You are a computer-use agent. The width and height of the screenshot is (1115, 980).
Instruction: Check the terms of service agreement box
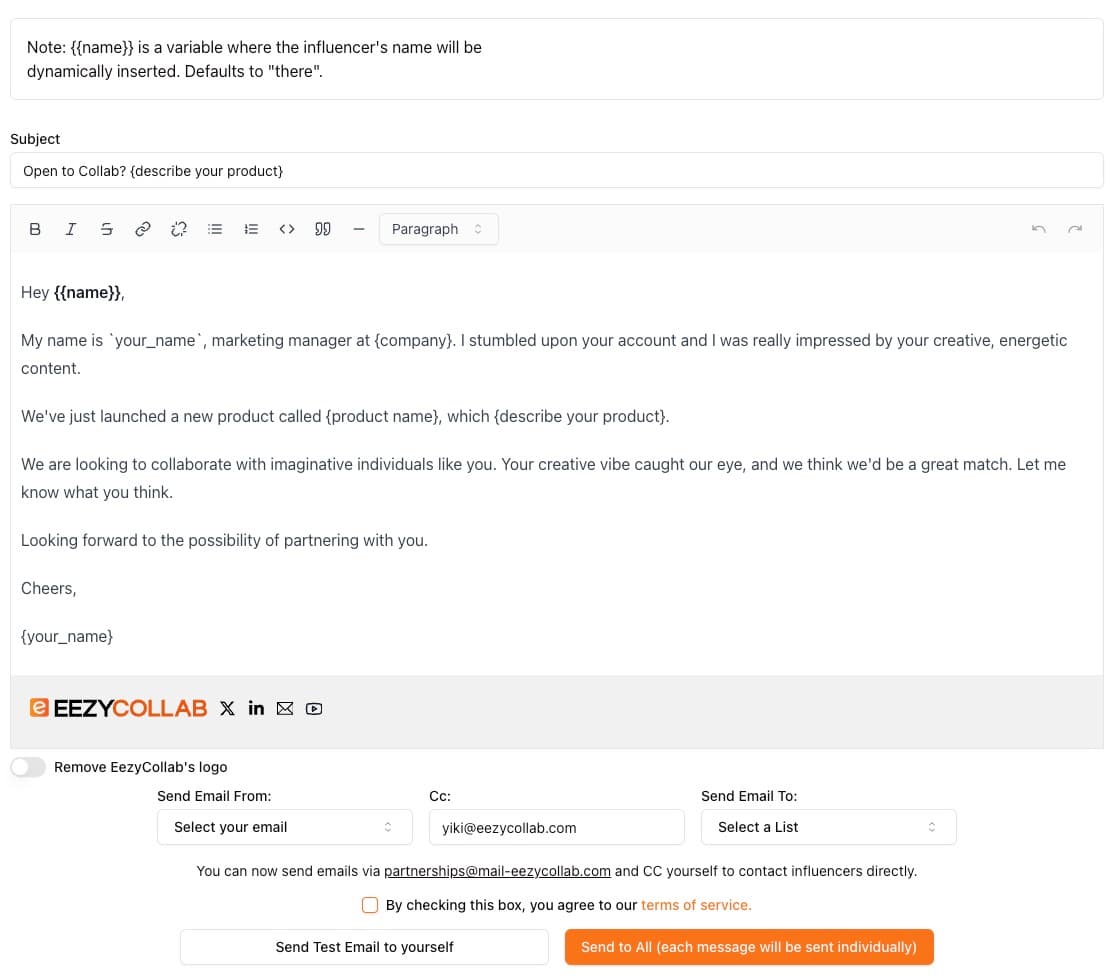[370, 905]
